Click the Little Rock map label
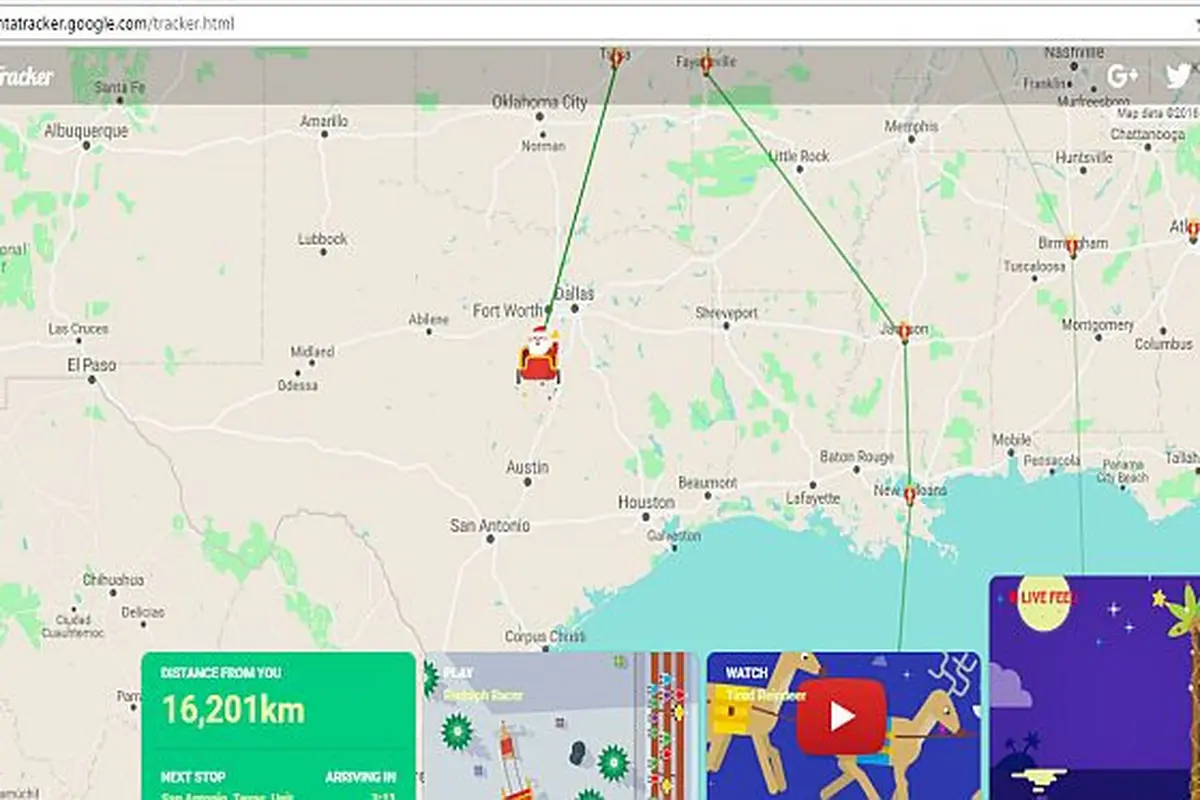Viewport: 1200px width, 800px height. [x=799, y=156]
